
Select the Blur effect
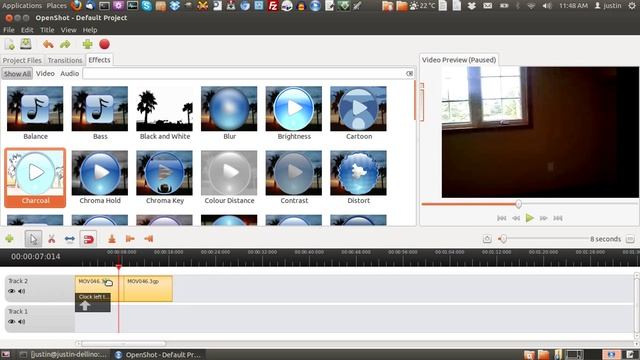(x=229, y=113)
